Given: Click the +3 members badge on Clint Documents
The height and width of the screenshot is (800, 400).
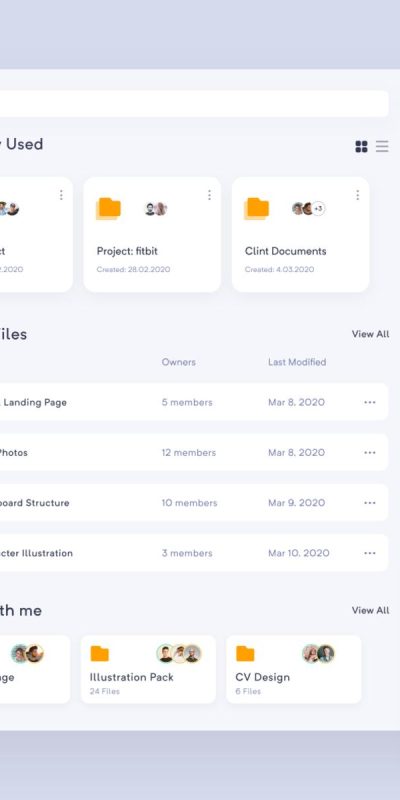Looking at the screenshot, I should [x=318, y=209].
